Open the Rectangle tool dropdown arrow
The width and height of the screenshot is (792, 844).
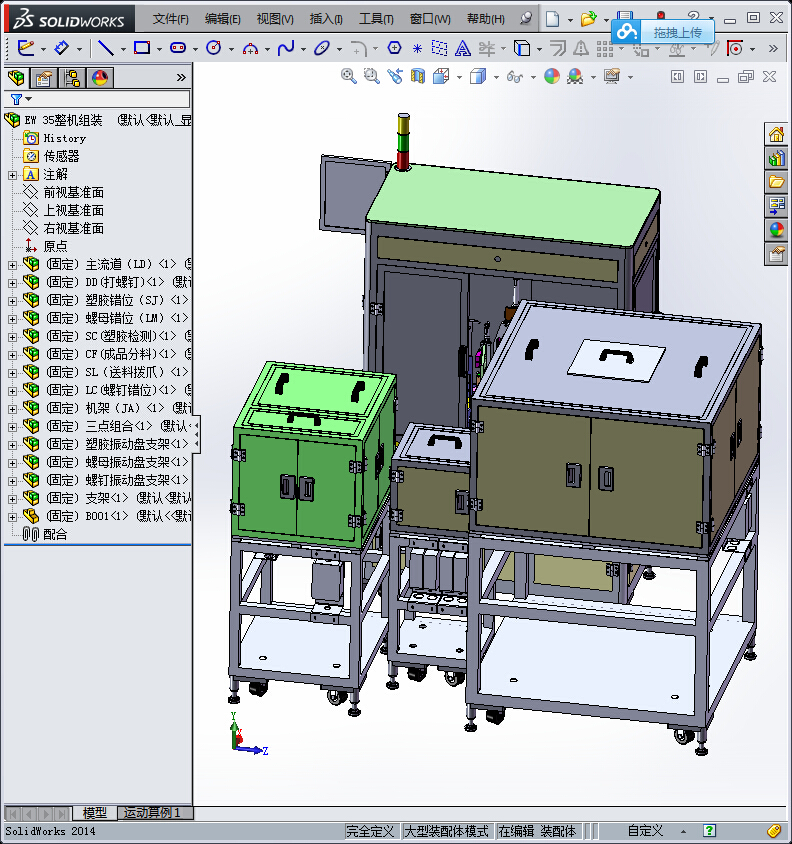pyautogui.click(x=159, y=49)
